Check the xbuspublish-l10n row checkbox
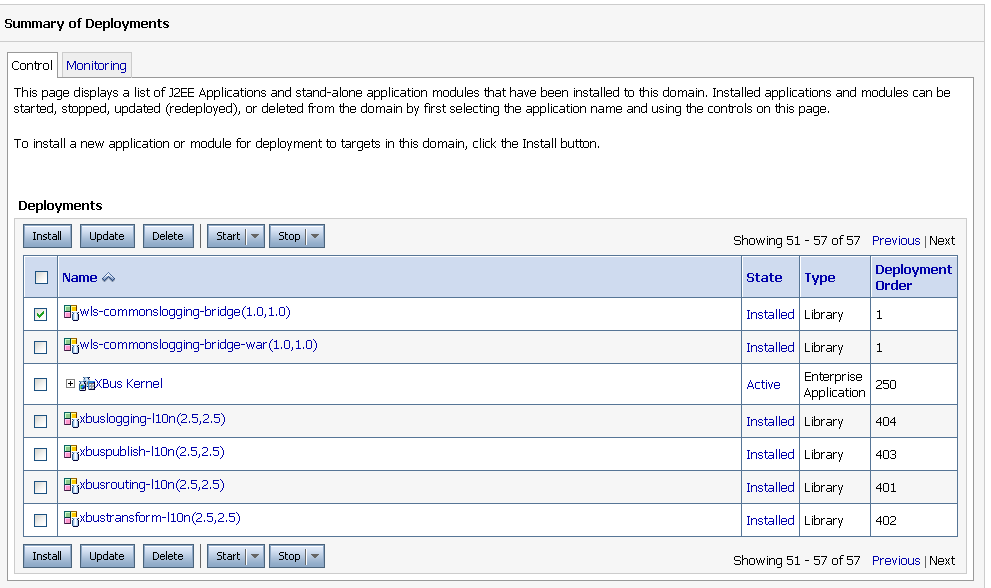 (x=40, y=454)
